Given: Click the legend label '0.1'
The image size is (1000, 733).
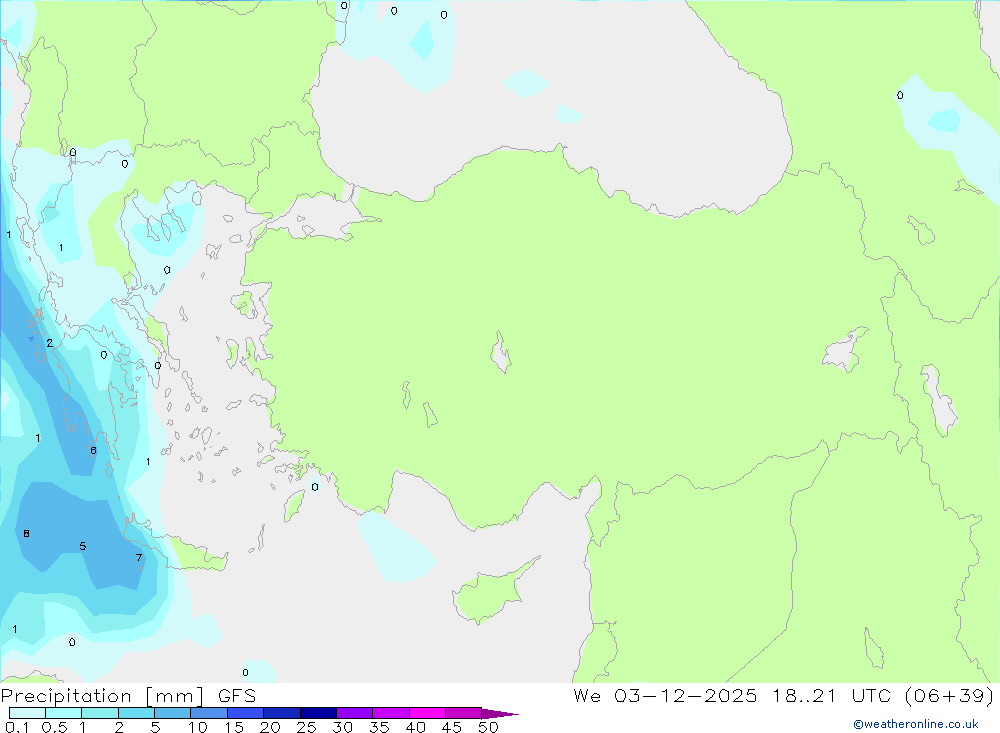Looking at the screenshot, I should pyautogui.click(x=17, y=727).
